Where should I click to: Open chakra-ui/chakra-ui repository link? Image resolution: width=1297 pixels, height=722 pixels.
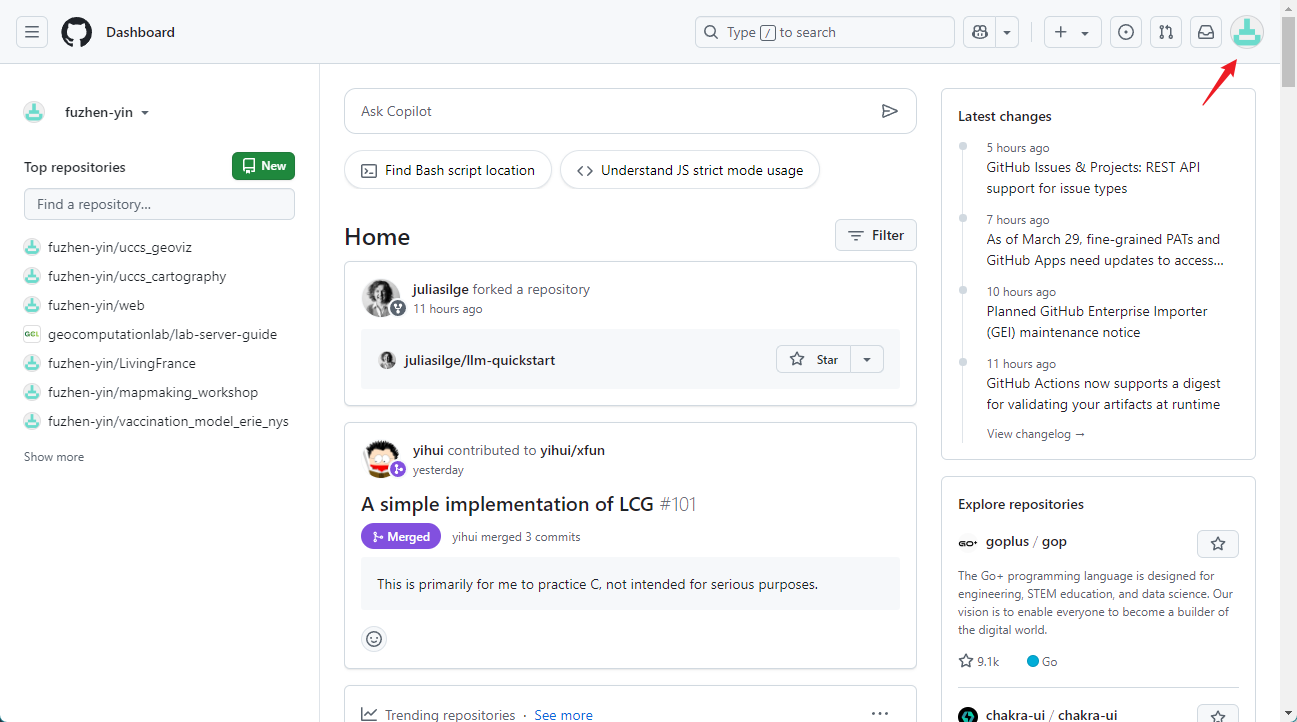[x=1051, y=715]
